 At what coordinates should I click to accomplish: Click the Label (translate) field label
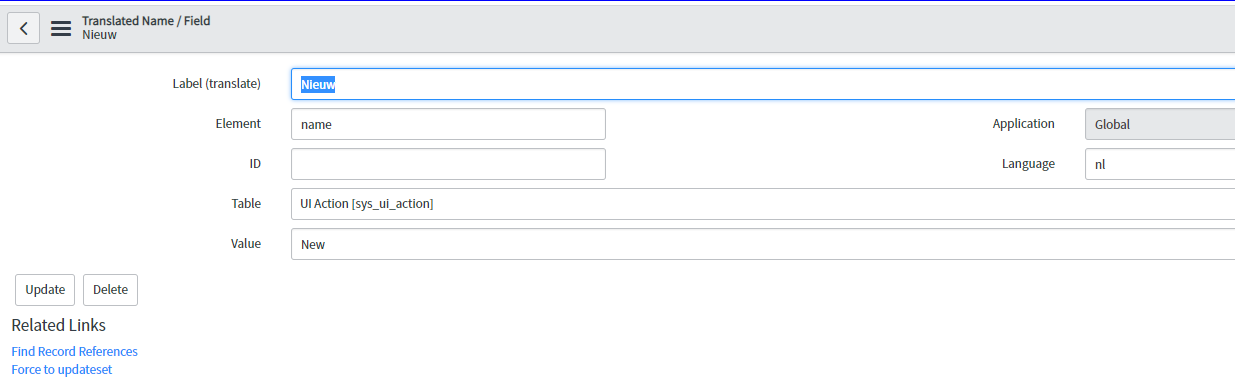pyautogui.click(x=217, y=84)
